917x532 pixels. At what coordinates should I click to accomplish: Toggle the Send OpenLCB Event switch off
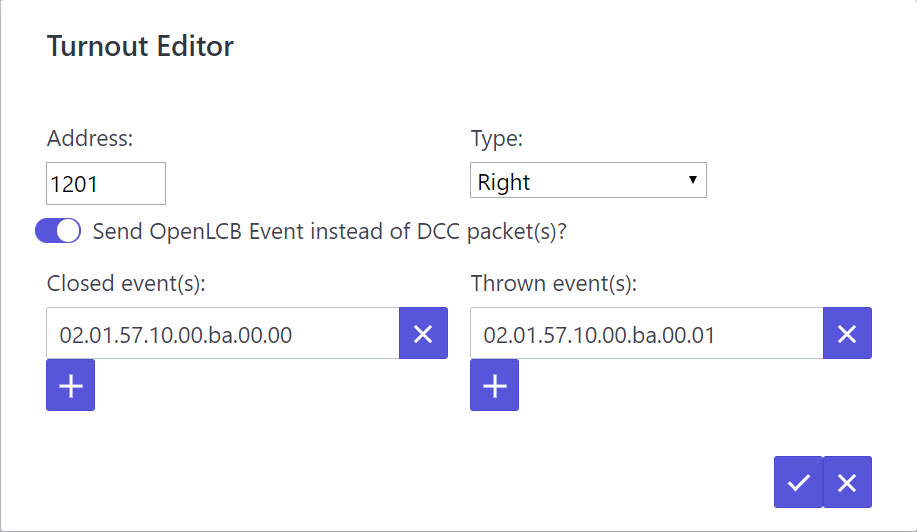click(58, 231)
